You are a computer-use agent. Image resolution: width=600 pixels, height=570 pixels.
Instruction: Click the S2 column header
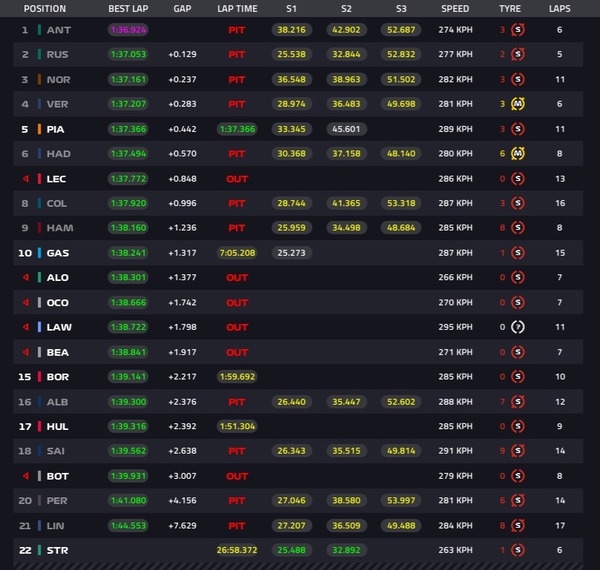click(x=346, y=9)
